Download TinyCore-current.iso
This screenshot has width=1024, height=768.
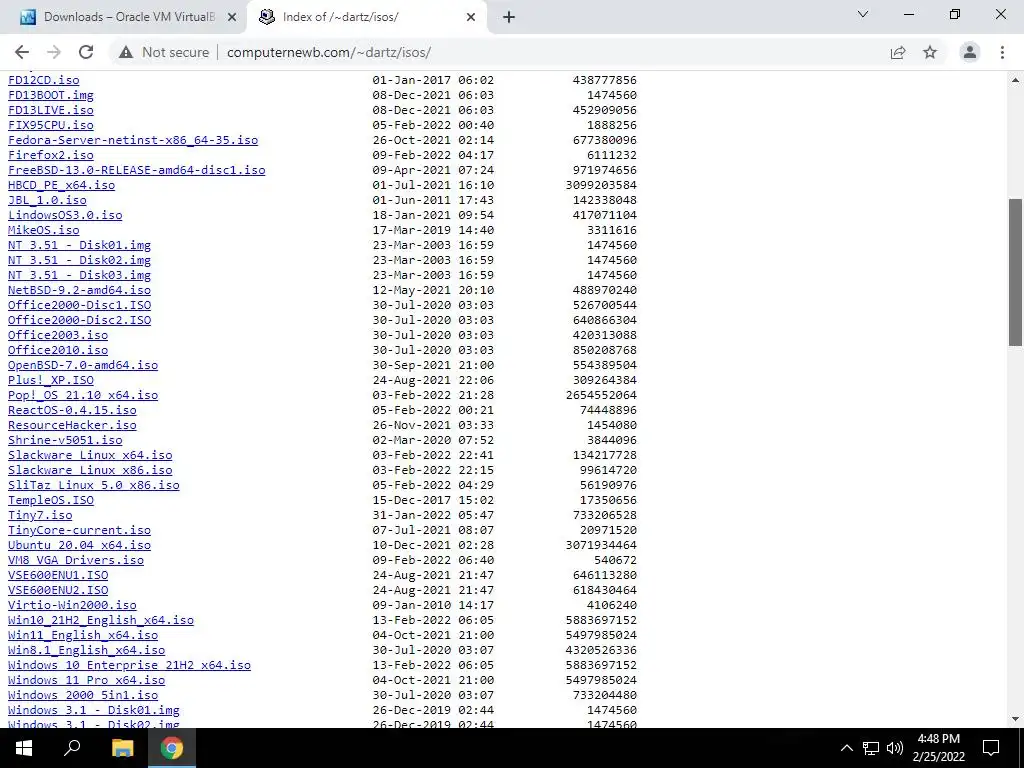(80, 530)
